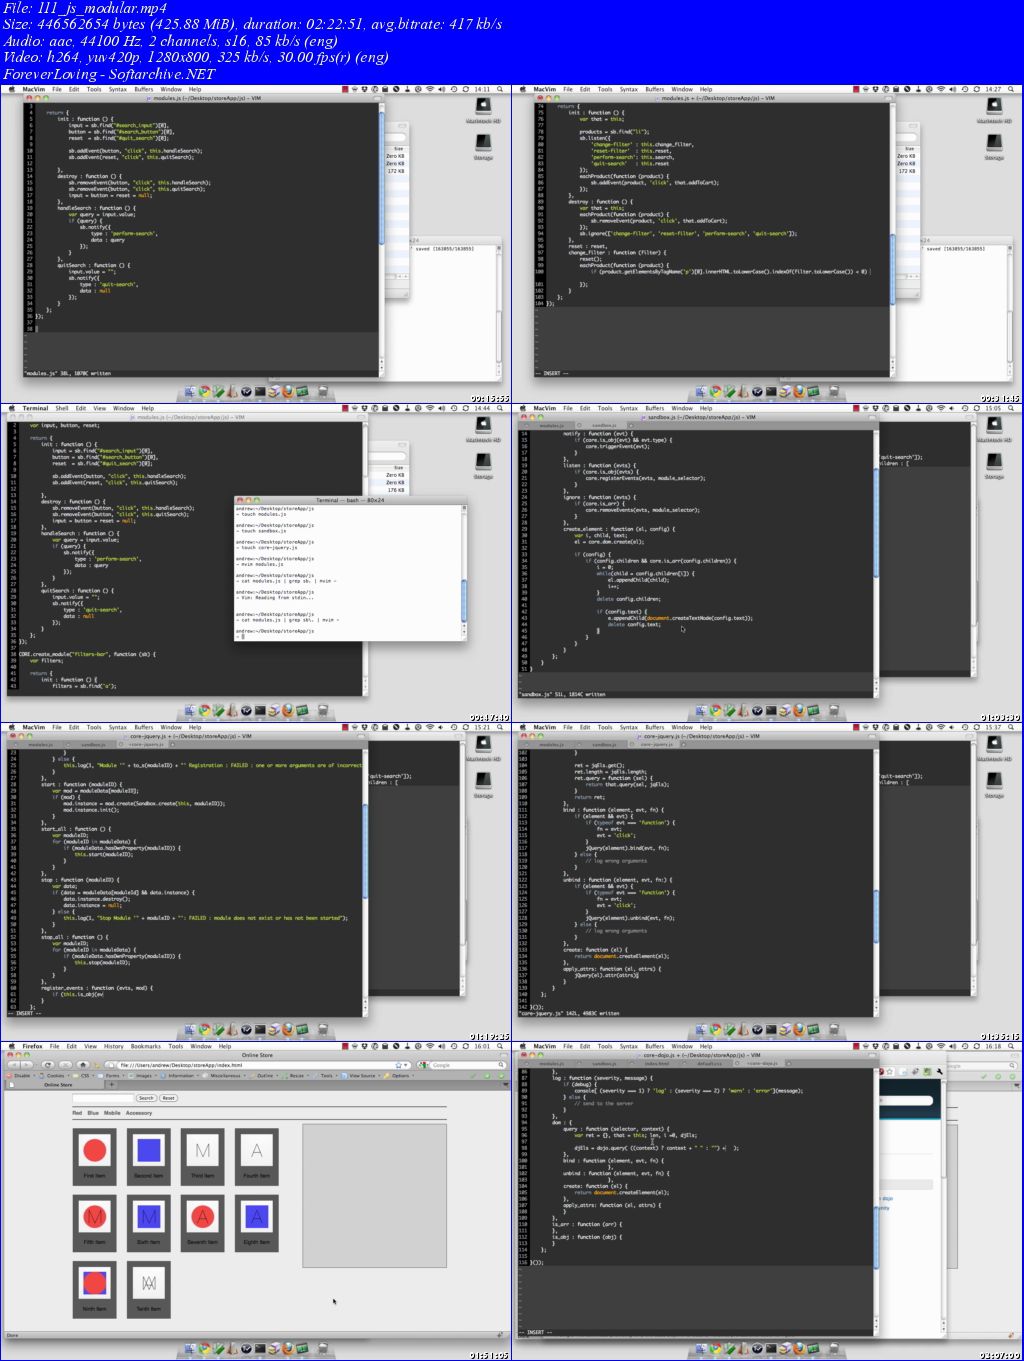
Task: Select the Red filter link
Action: (77, 1113)
